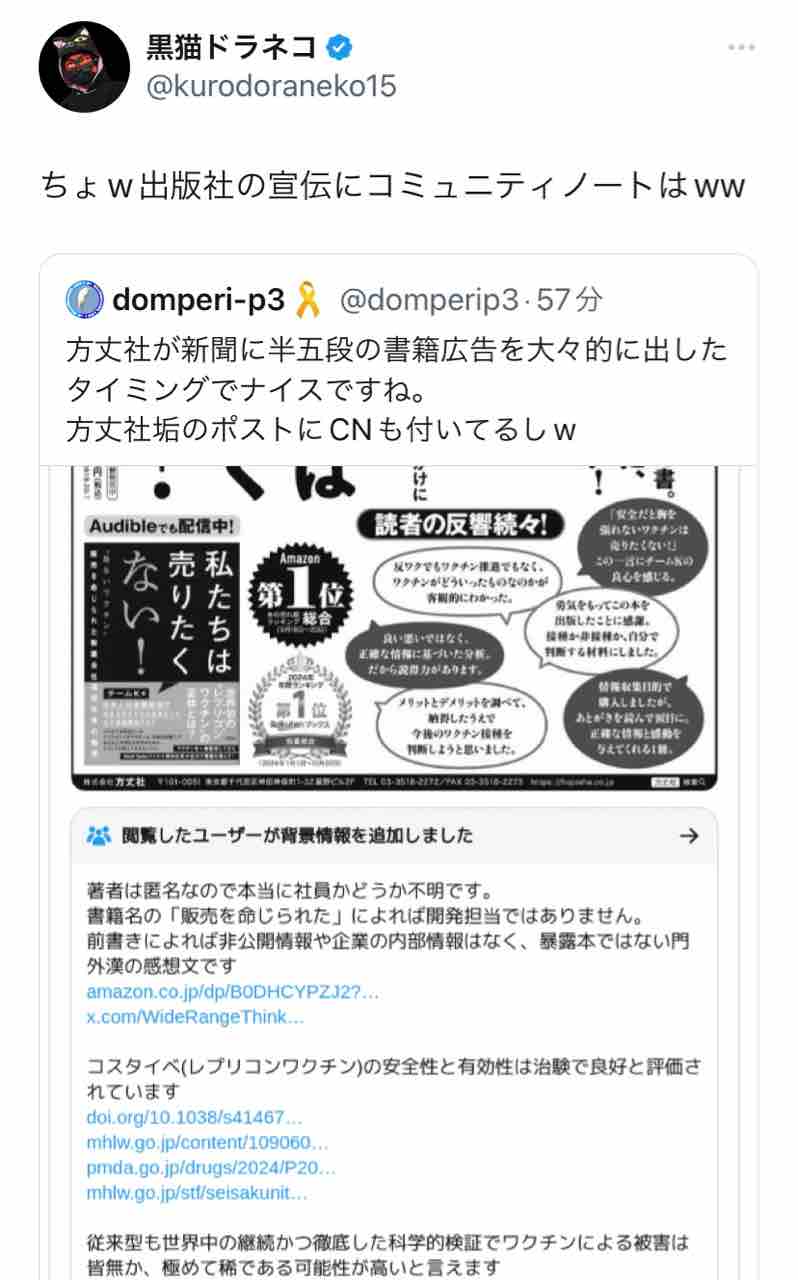The width and height of the screenshot is (798, 1280).
Task: Open community note via arrow icon
Action: (x=688, y=836)
